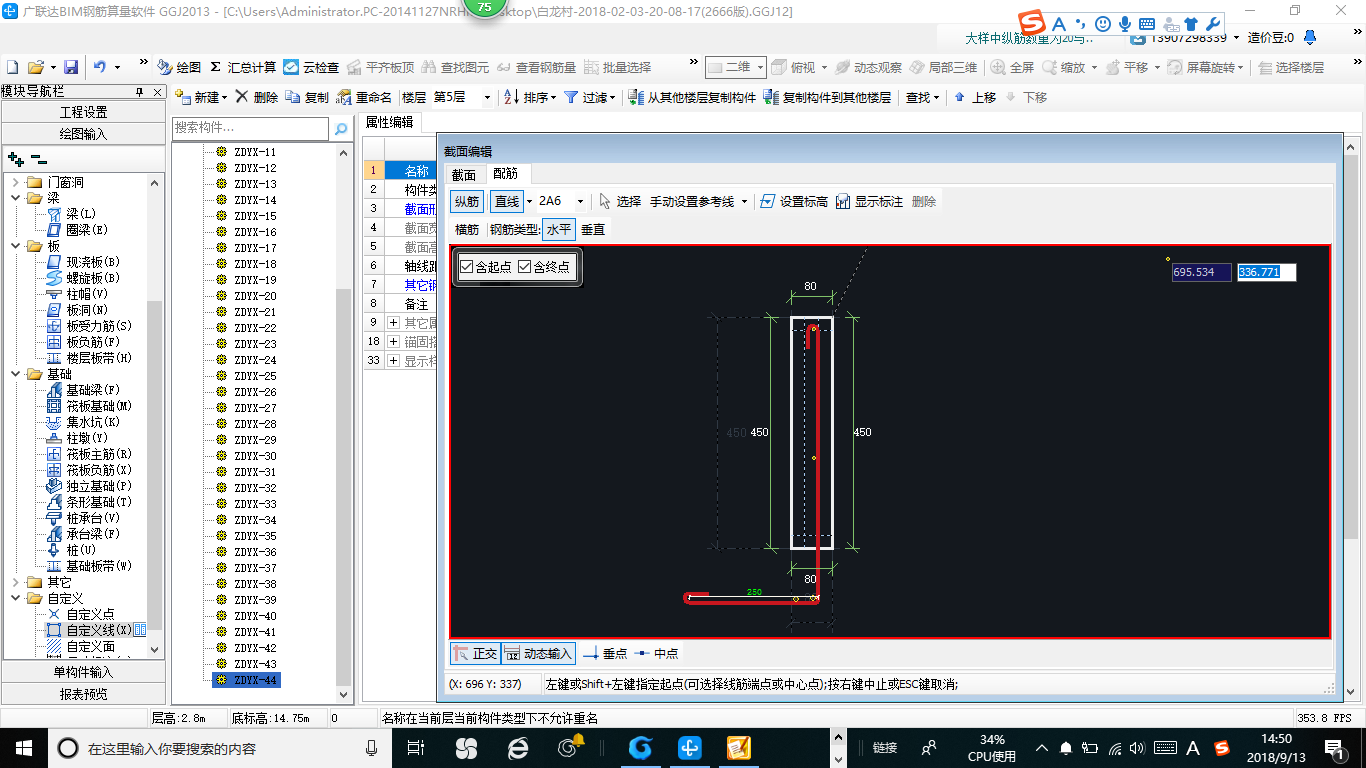Open 单构件输入 navigation section
This screenshot has height=768, width=1366.
click(84, 672)
